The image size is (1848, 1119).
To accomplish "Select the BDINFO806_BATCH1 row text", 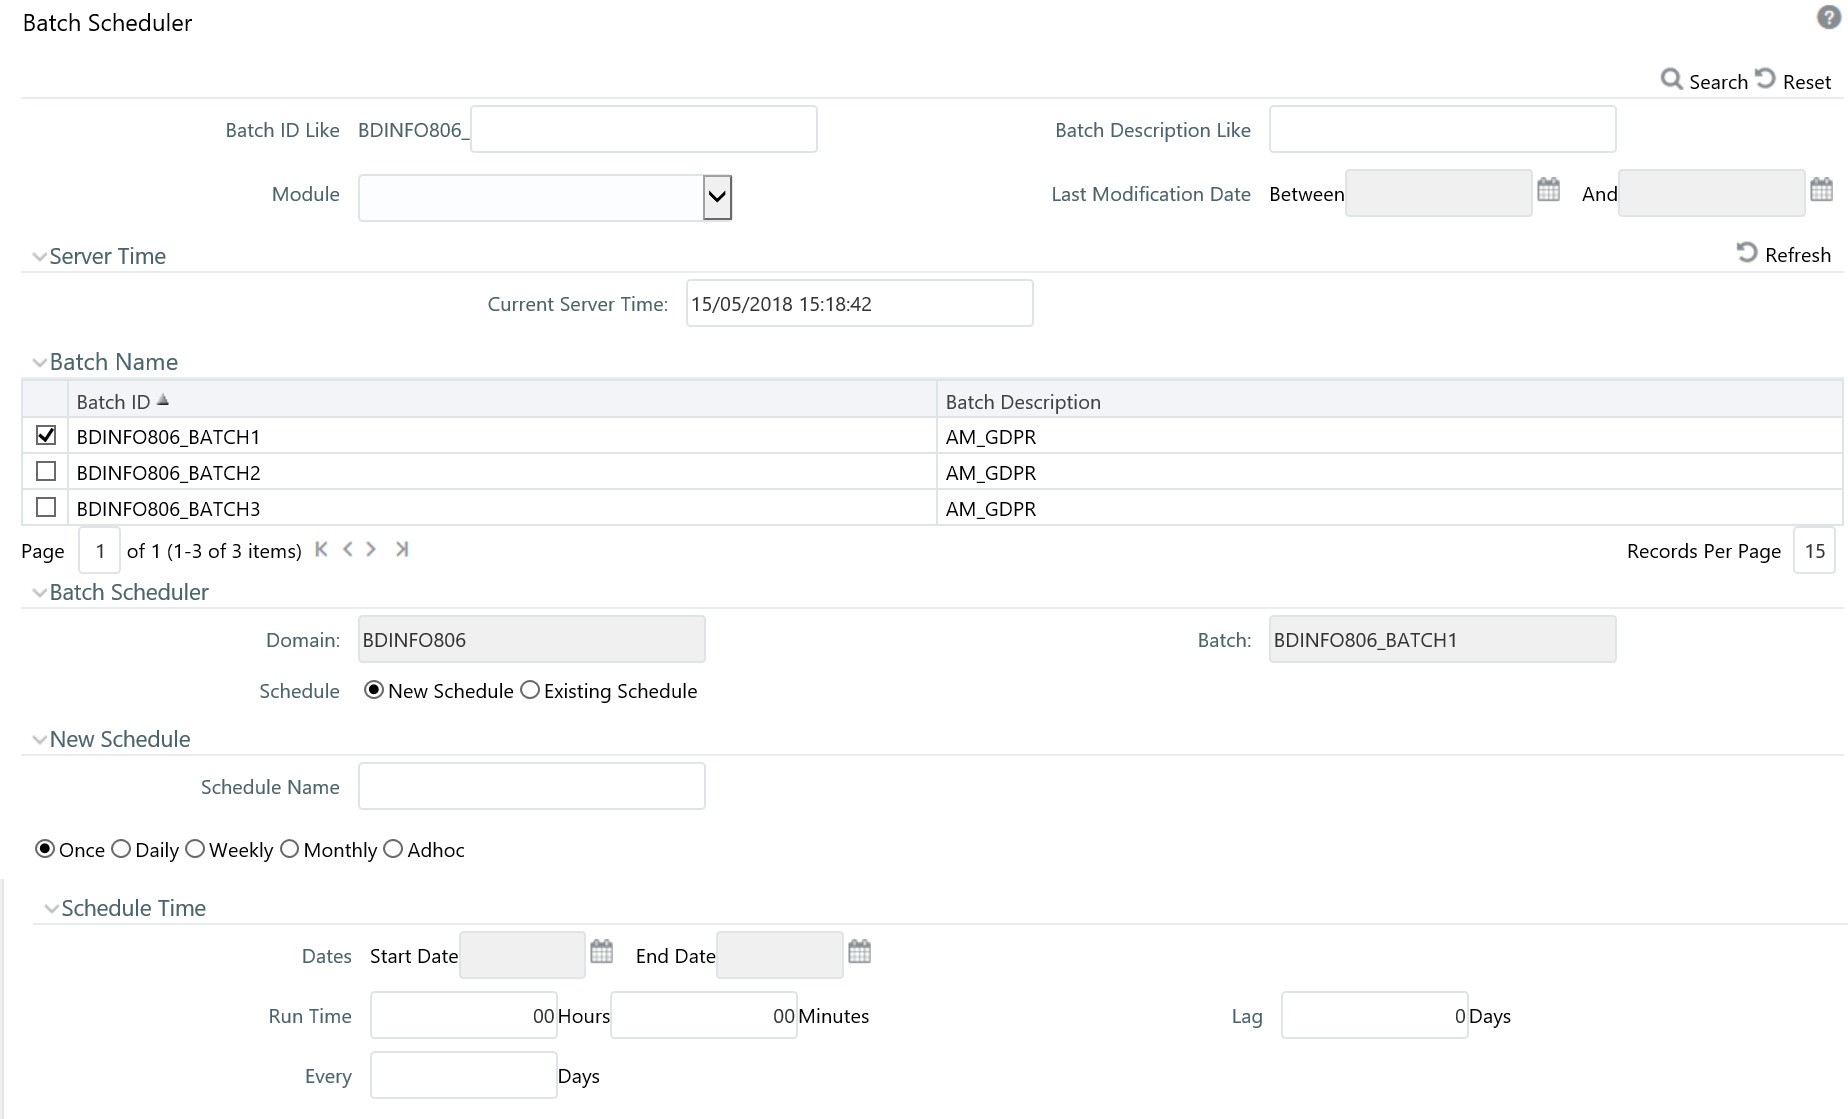I will (x=168, y=437).
